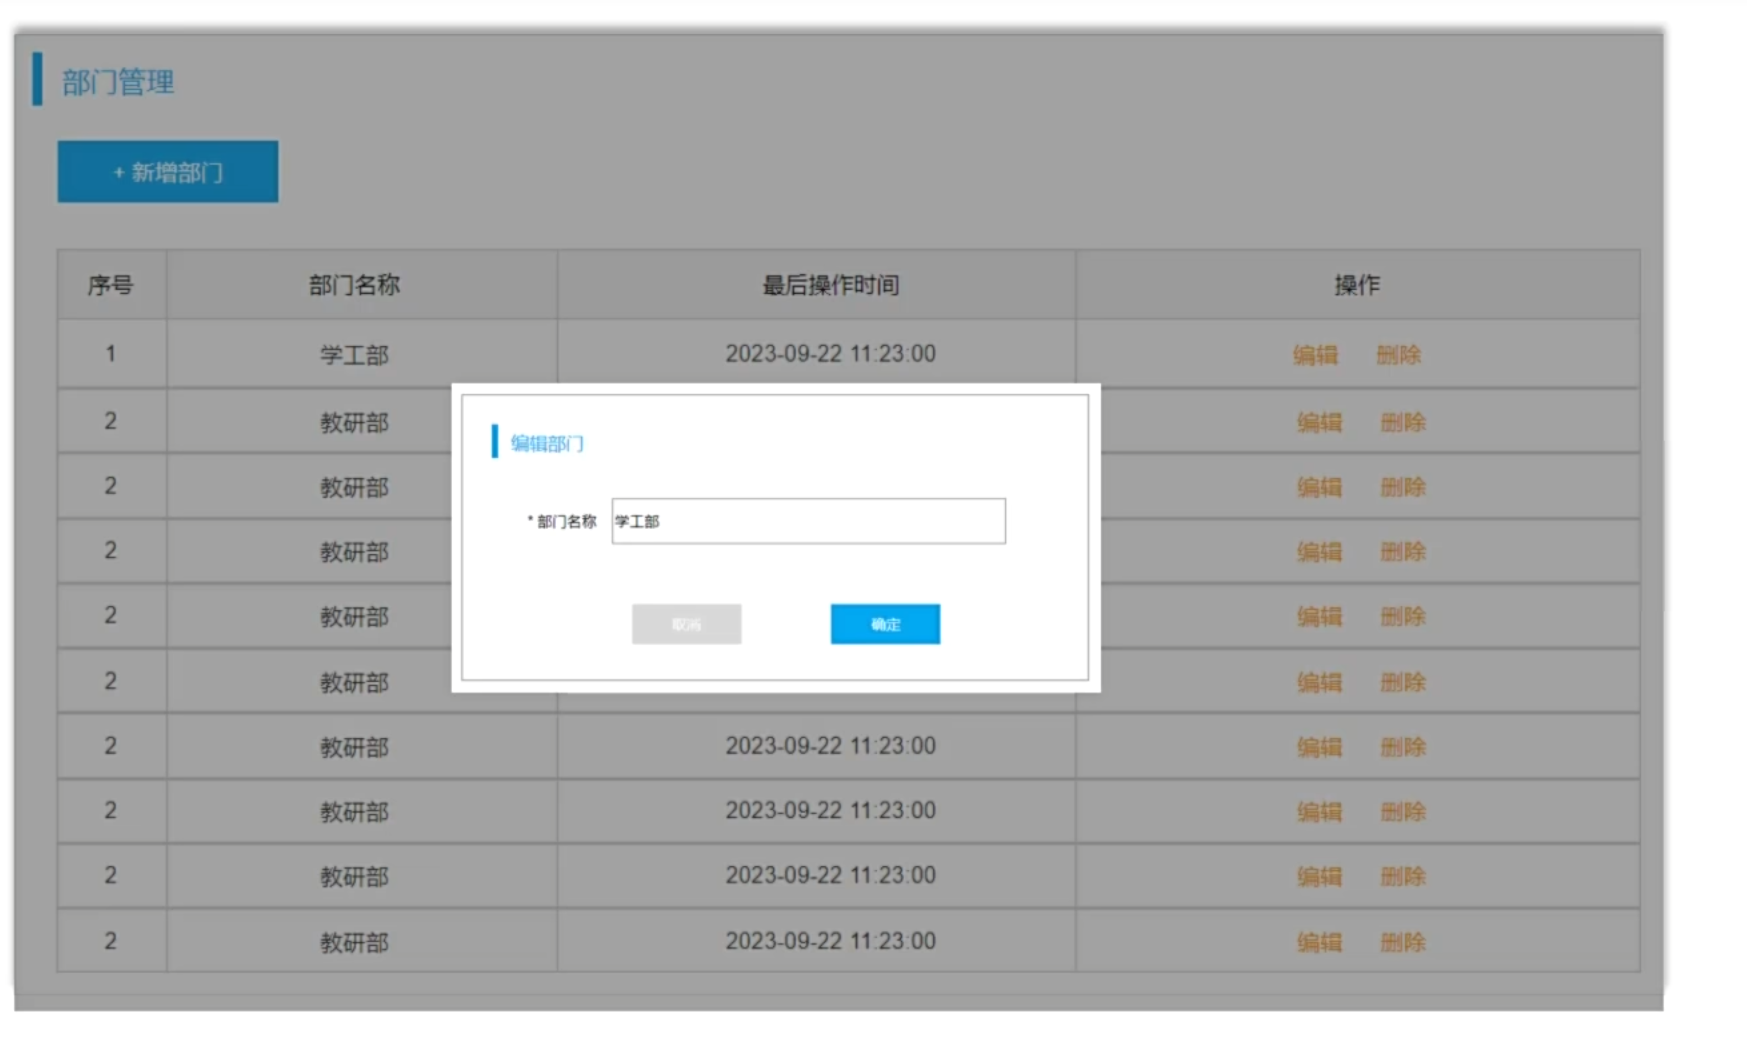1747x1037 pixels.
Task: Focus the 部门名称 text input field
Action: pyautogui.click(x=808, y=521)
